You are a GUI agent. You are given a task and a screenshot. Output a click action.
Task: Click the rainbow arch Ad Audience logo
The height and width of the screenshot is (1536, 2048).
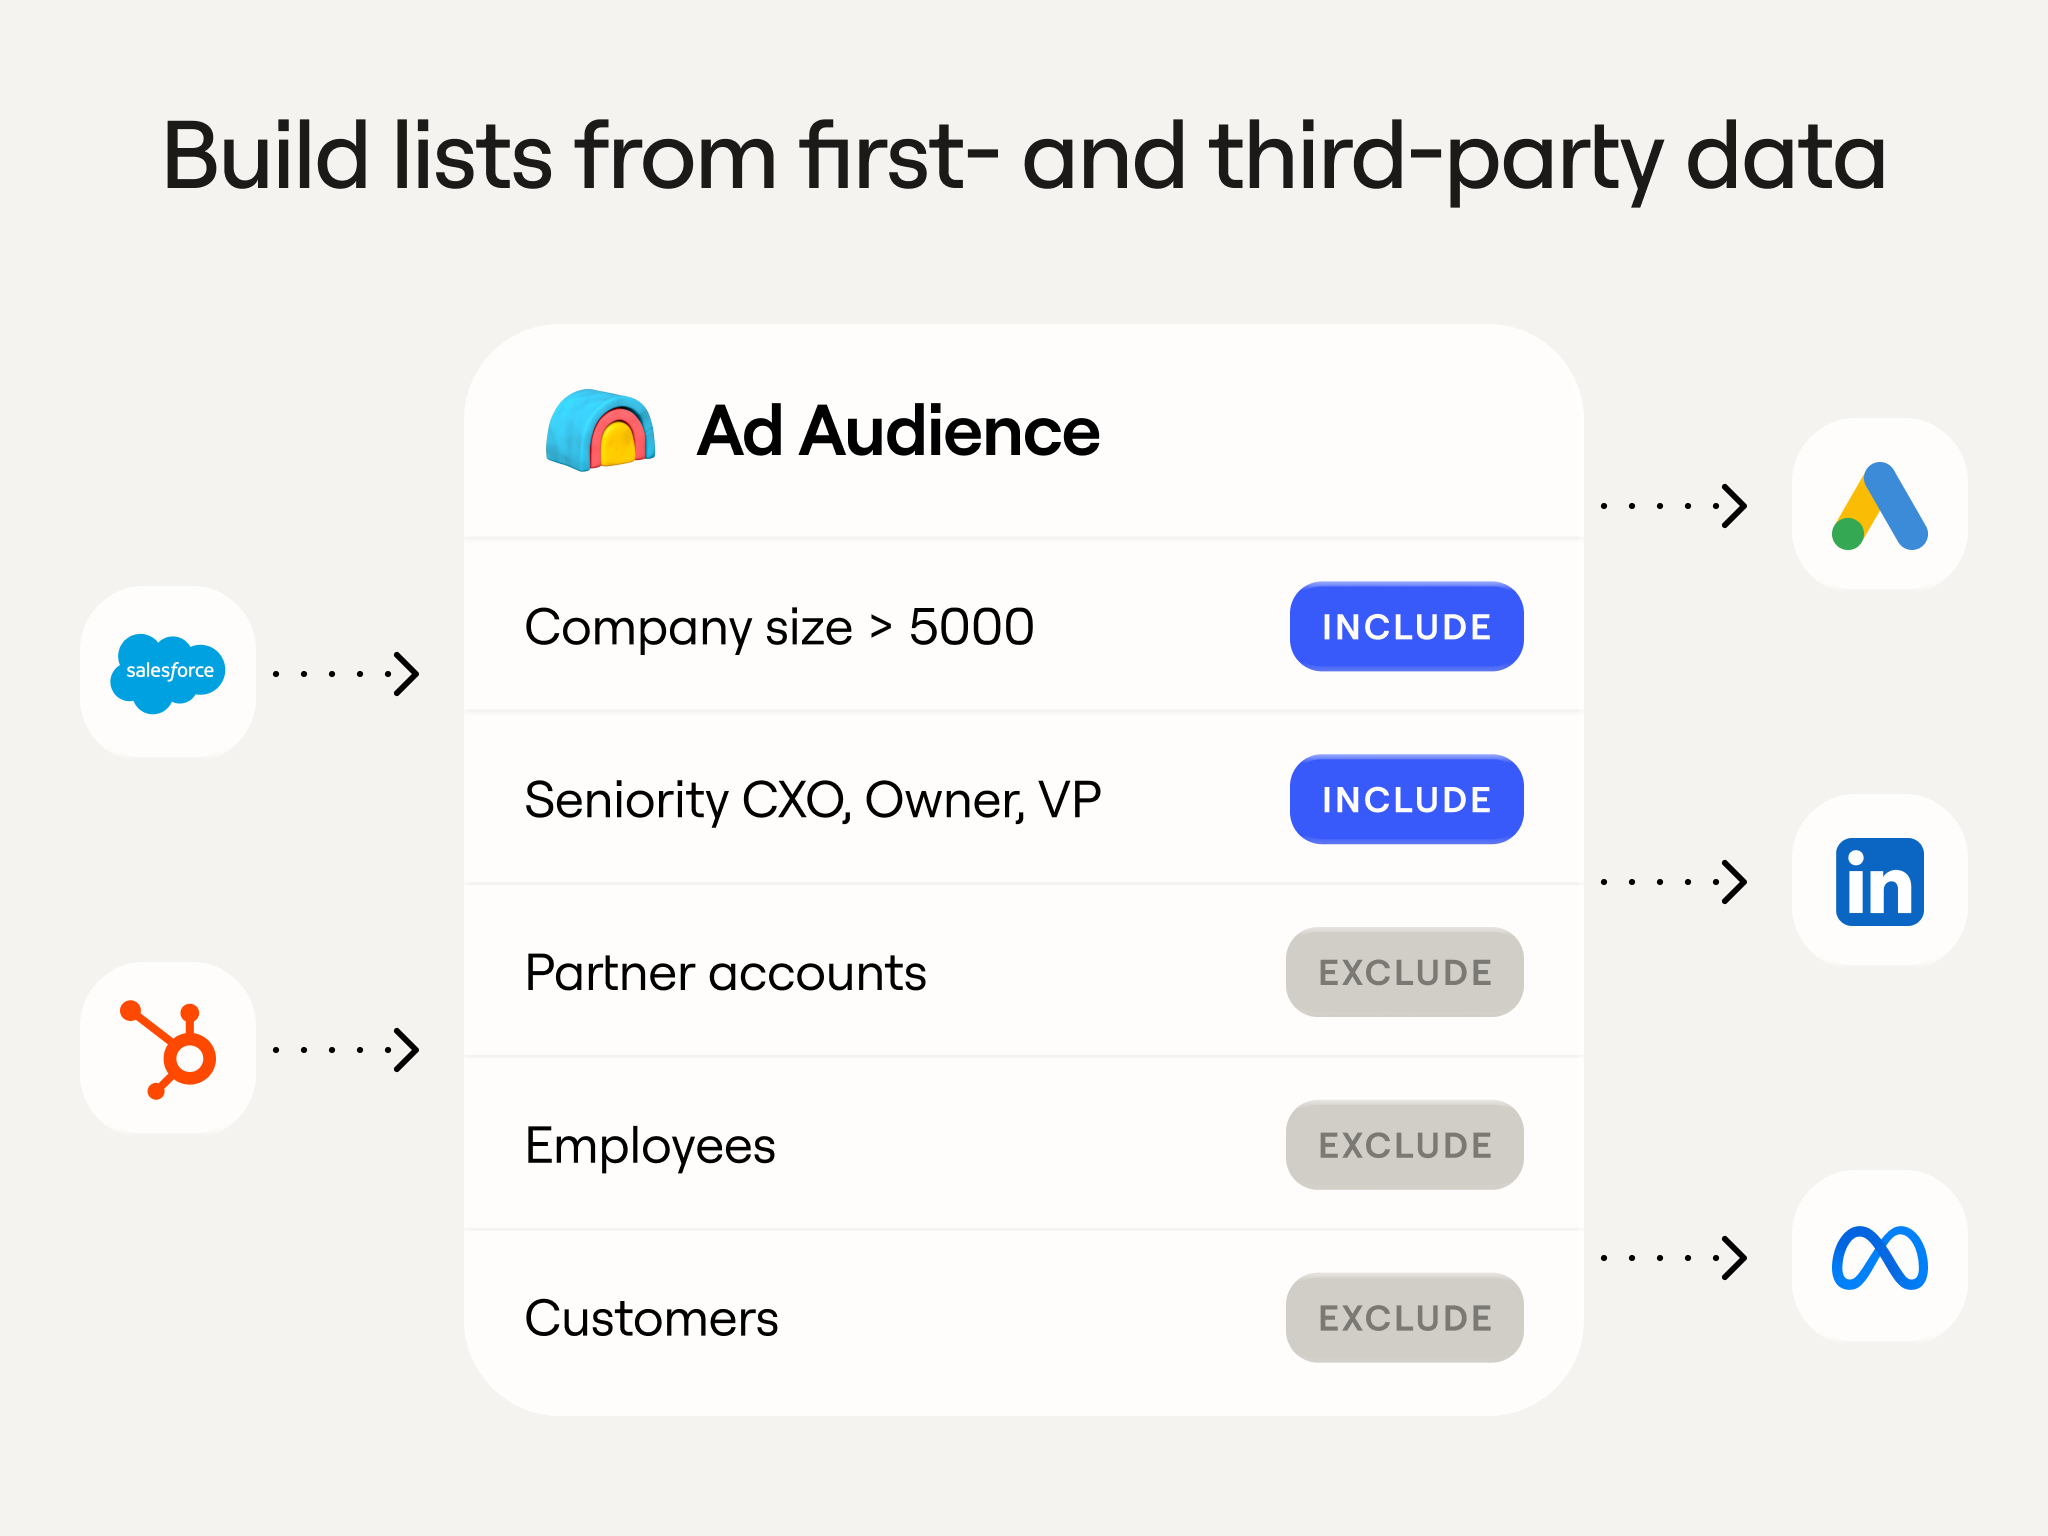coord(601,430)
